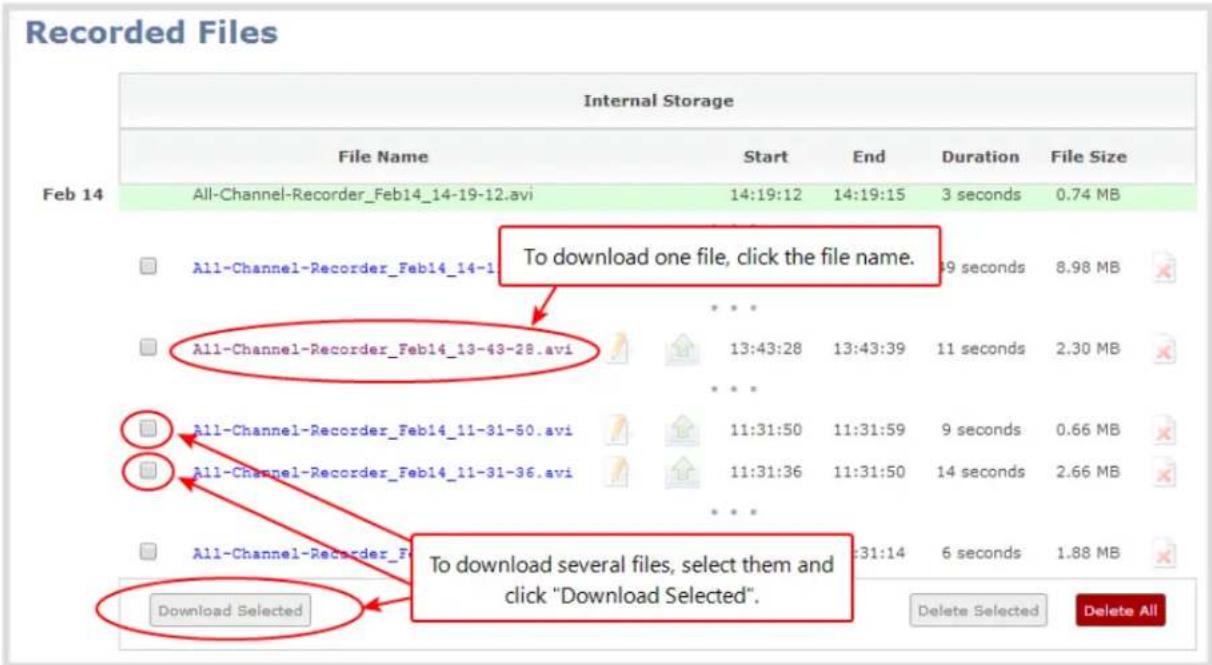Viewport: 1212px width, 665px height.
Task: Click the 6 seconds duration value
Action: 980,553
